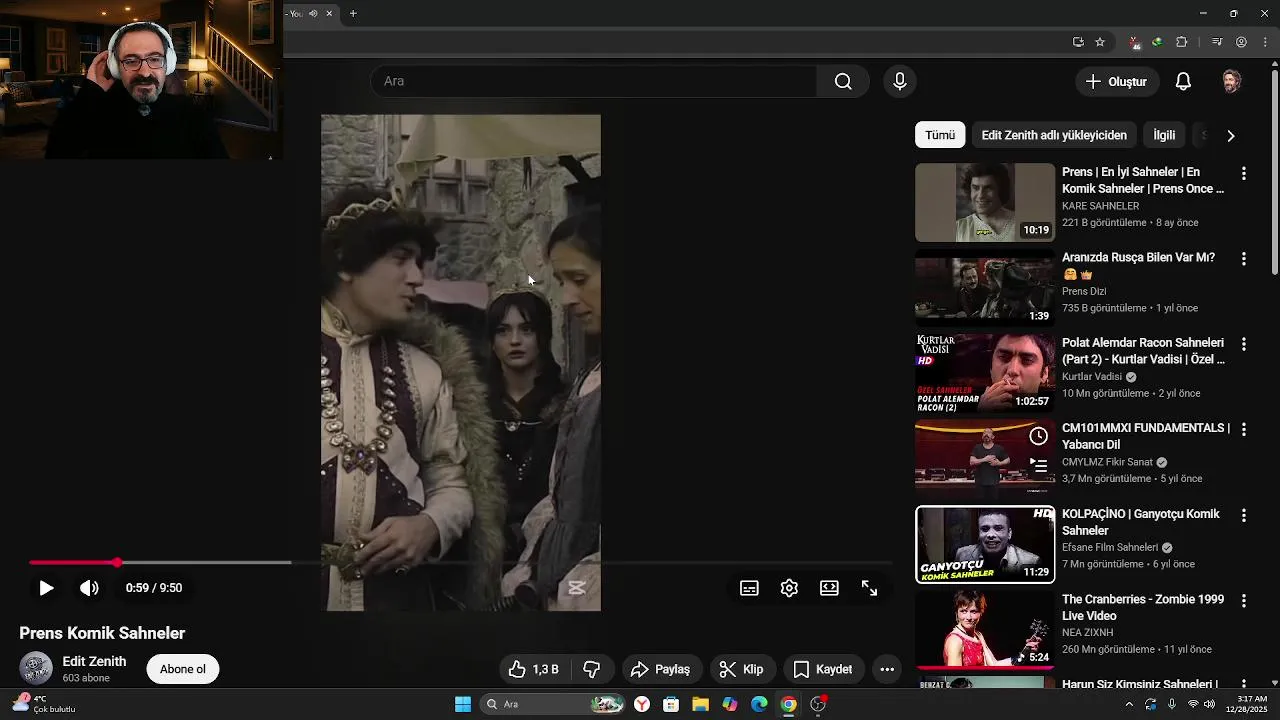The image size is (1280, 720).
Task: Select the İlgili filter chip
Action: pyautogui.click(x=1164, y=135)
